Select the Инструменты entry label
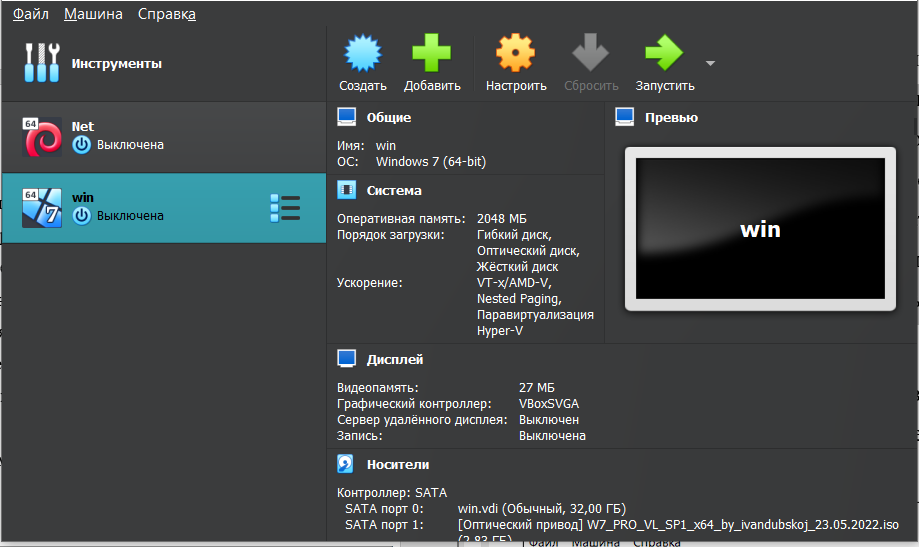The height and width of the screenshot is (547, 919). [x=117, y=63]
